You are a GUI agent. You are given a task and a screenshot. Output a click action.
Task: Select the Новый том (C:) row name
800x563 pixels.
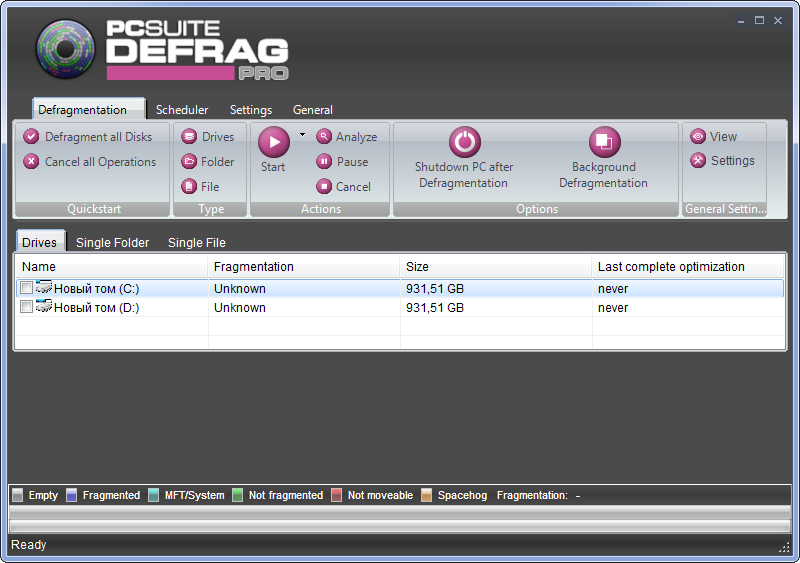(96, 289)
